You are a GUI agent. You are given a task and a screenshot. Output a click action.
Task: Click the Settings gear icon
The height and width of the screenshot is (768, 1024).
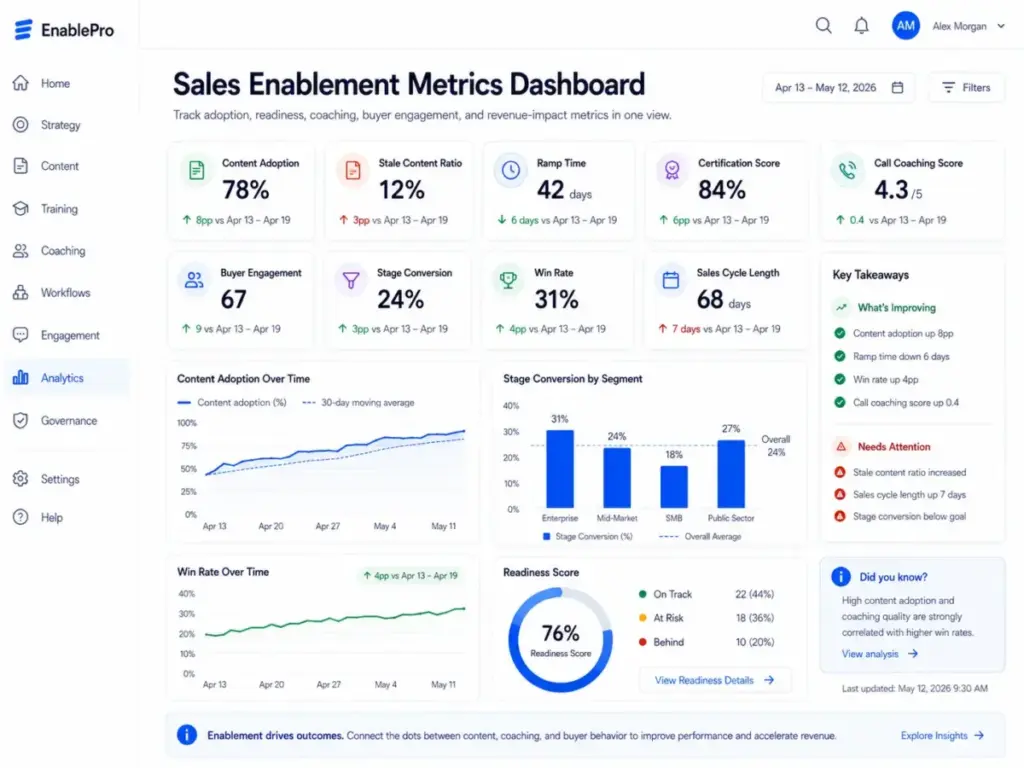tap(20, 479)
